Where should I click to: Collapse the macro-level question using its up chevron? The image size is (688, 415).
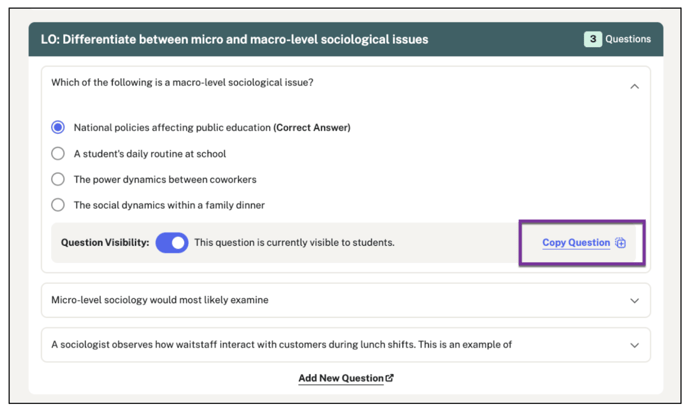pos(634,87)
